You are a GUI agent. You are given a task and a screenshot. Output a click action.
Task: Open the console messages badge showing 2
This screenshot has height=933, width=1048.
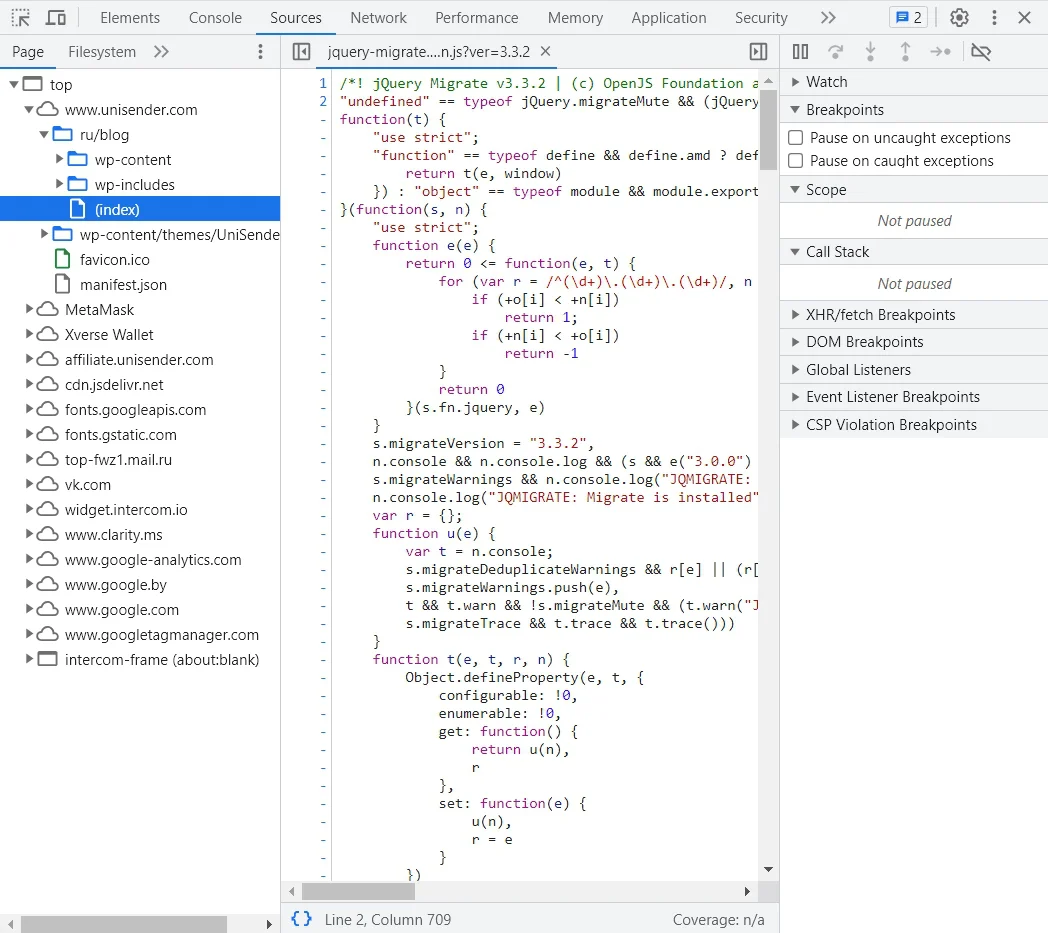908,18
